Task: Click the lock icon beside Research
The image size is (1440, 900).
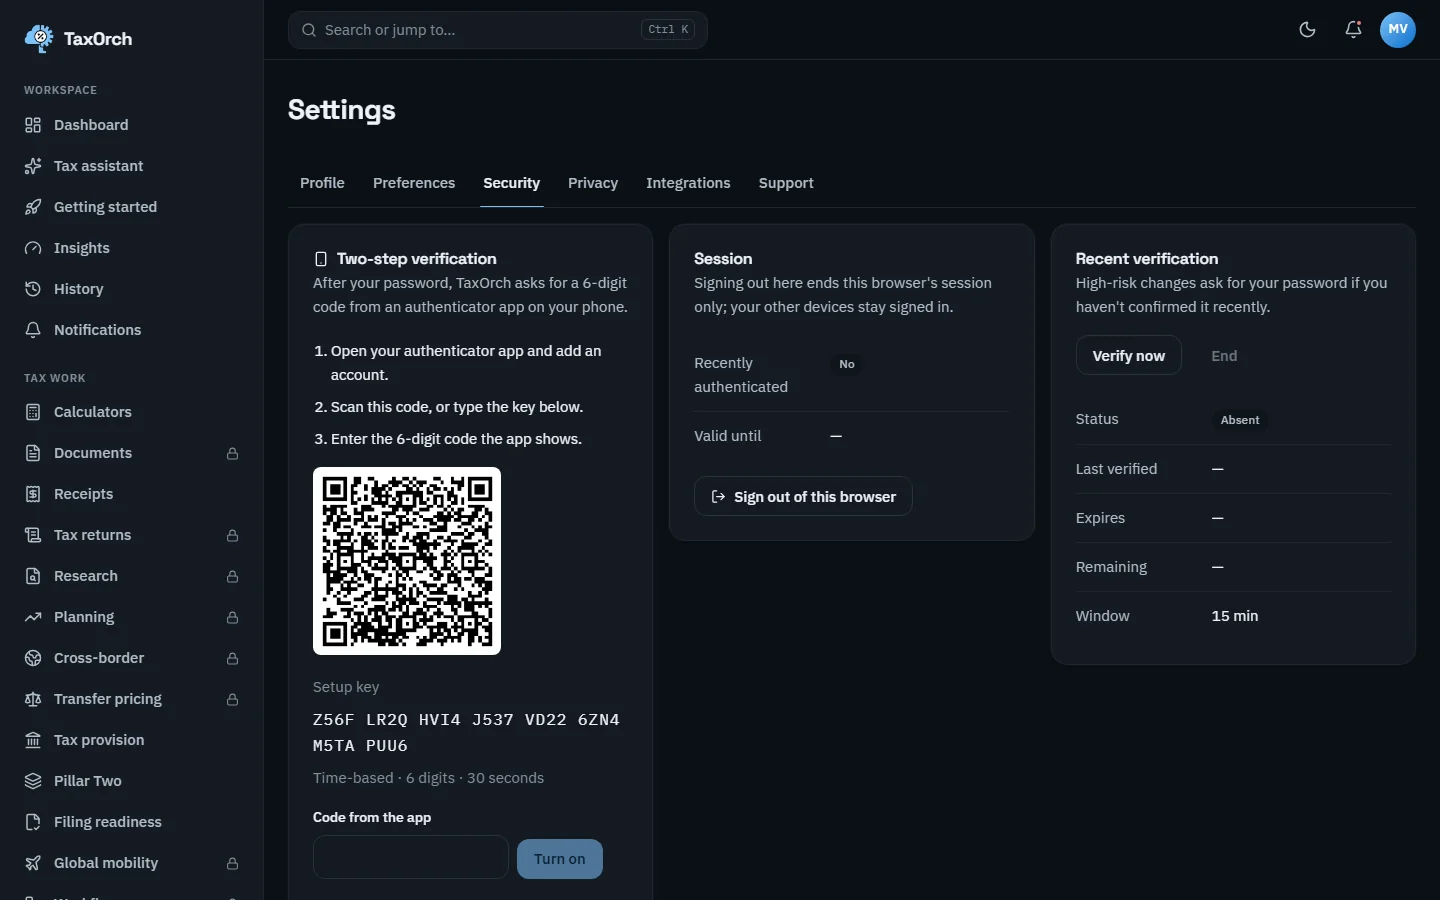Action: [232, 577]
